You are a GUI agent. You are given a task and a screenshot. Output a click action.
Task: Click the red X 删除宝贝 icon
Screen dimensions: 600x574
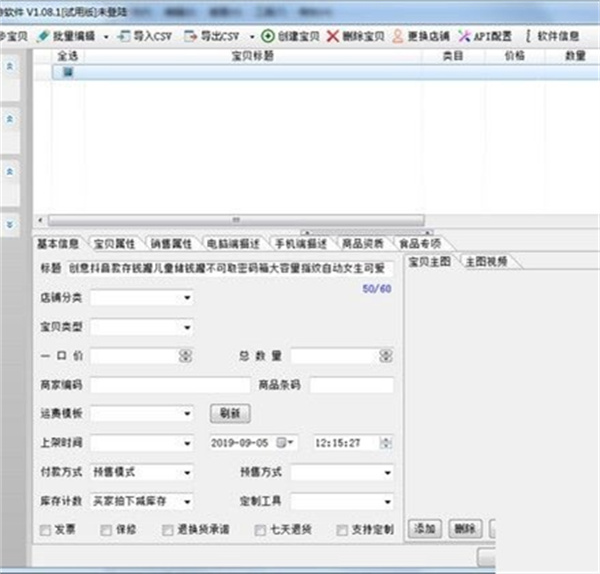point(333,35)
